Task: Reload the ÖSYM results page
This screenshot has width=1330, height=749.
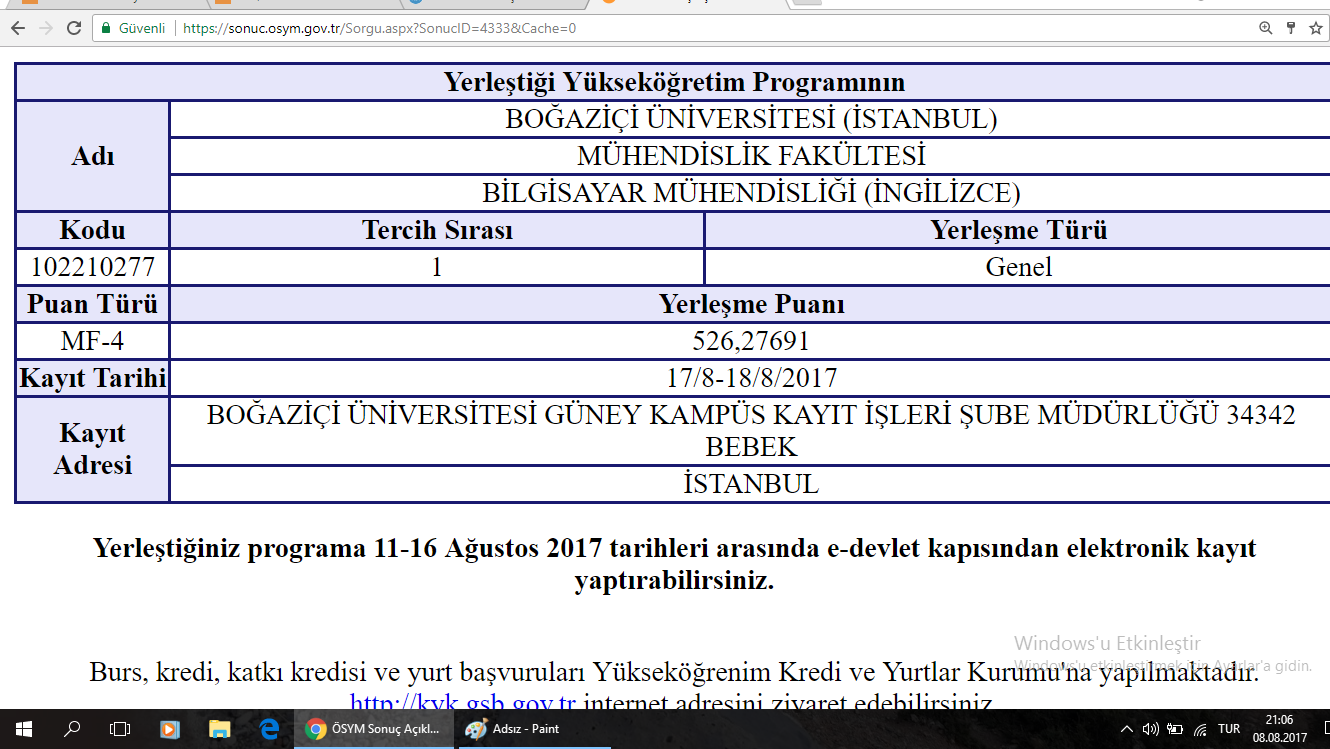Action: tap(74, 28)
